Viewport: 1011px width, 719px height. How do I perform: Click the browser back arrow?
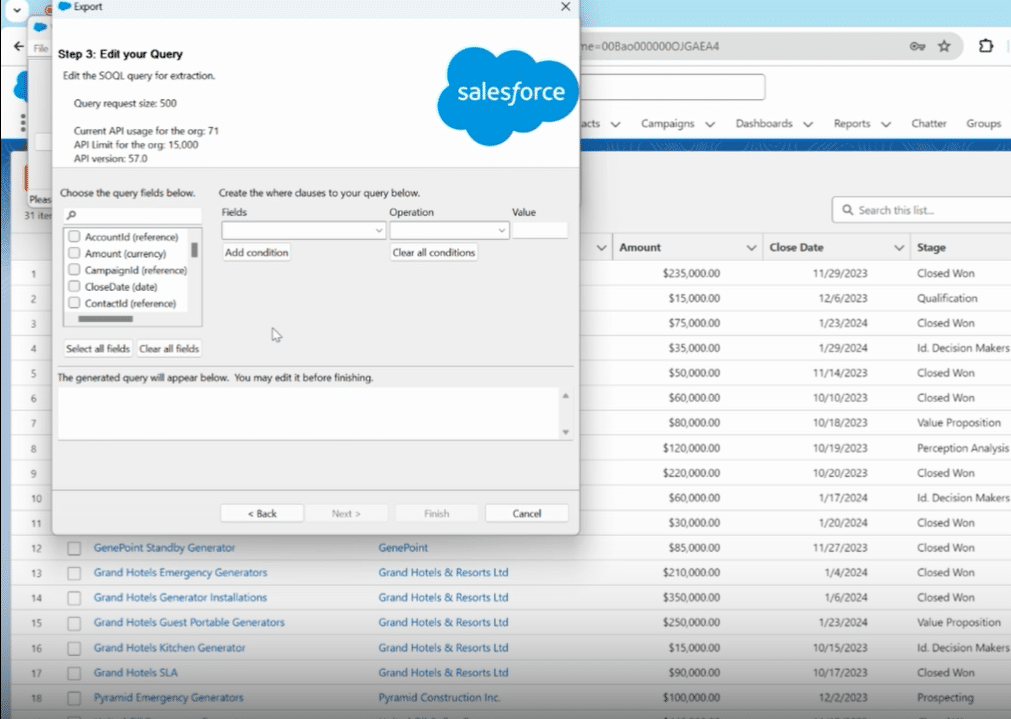click(19, 46)
